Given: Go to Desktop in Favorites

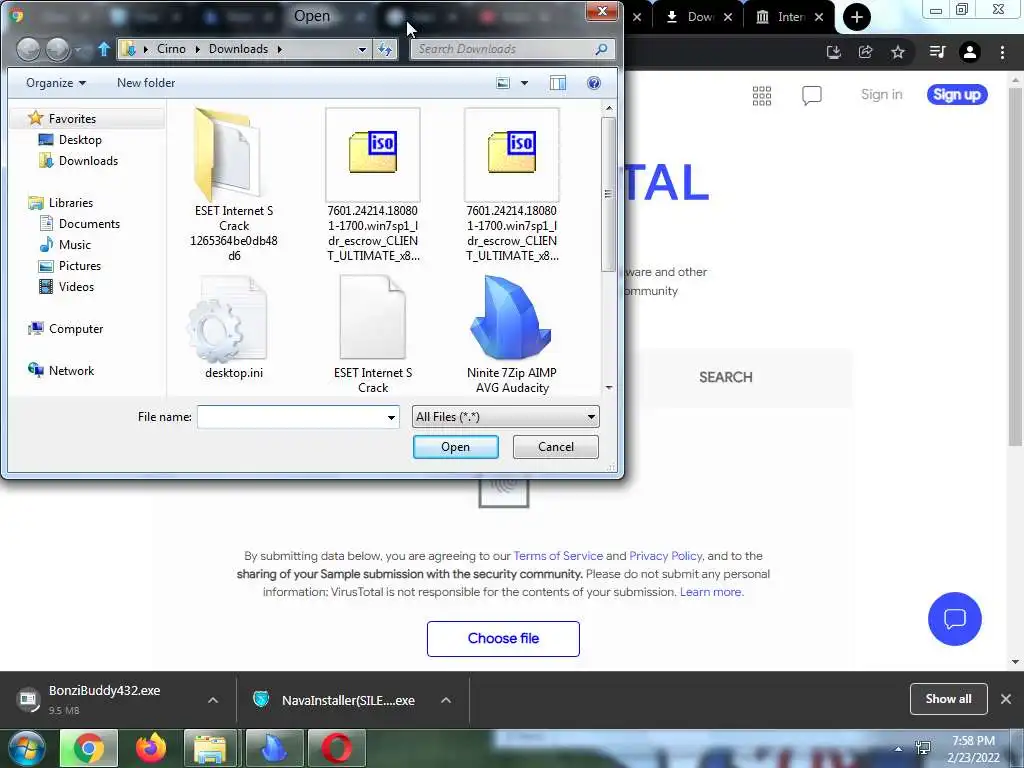Looking at the screenshot, I should (x=80, y=140).
